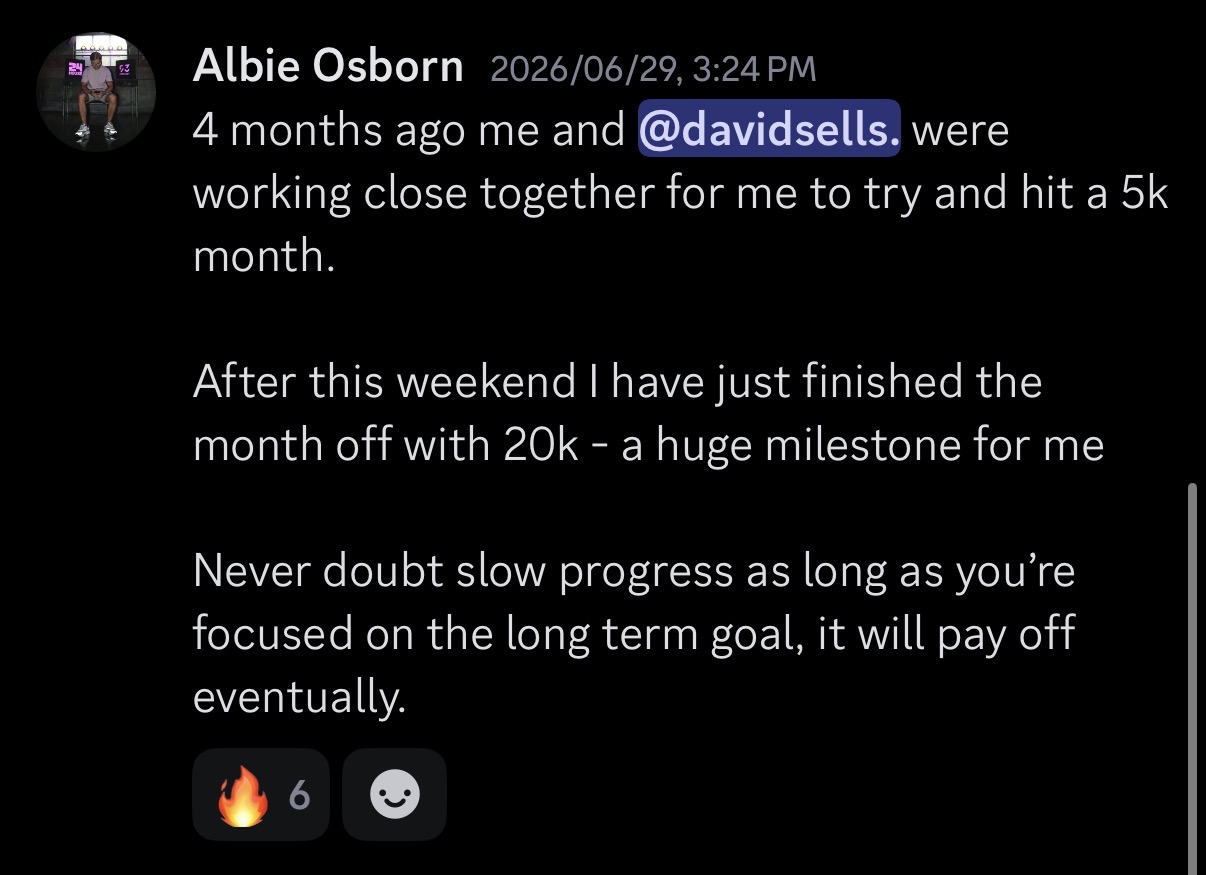Screen dimensions: 1206x875
Task: Click the word "20k" in the message
Action: [x=541, y=444]
